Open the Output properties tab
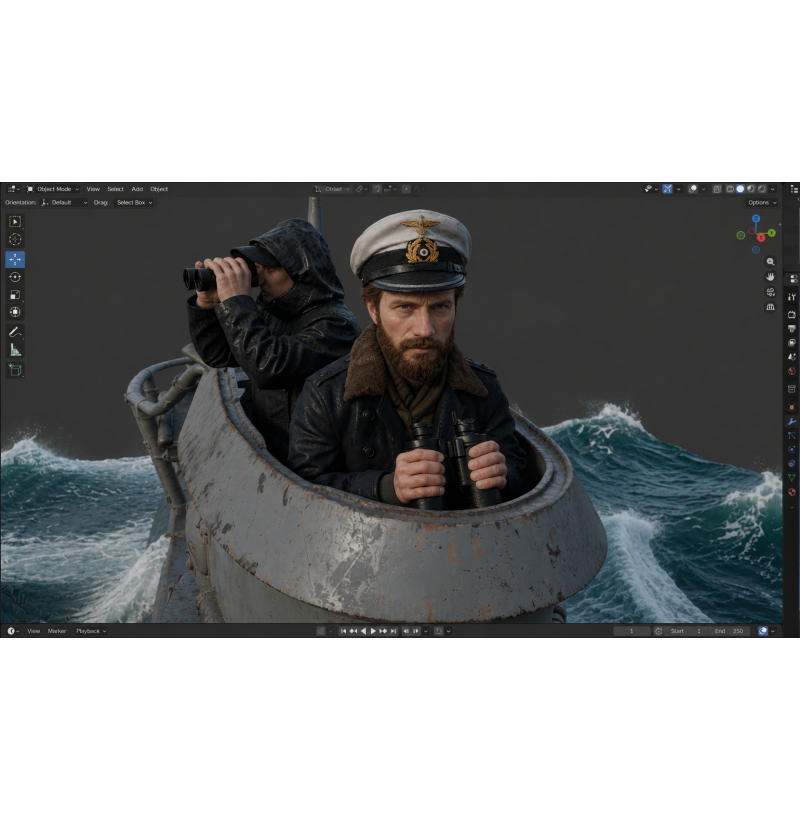 point(792,328)
